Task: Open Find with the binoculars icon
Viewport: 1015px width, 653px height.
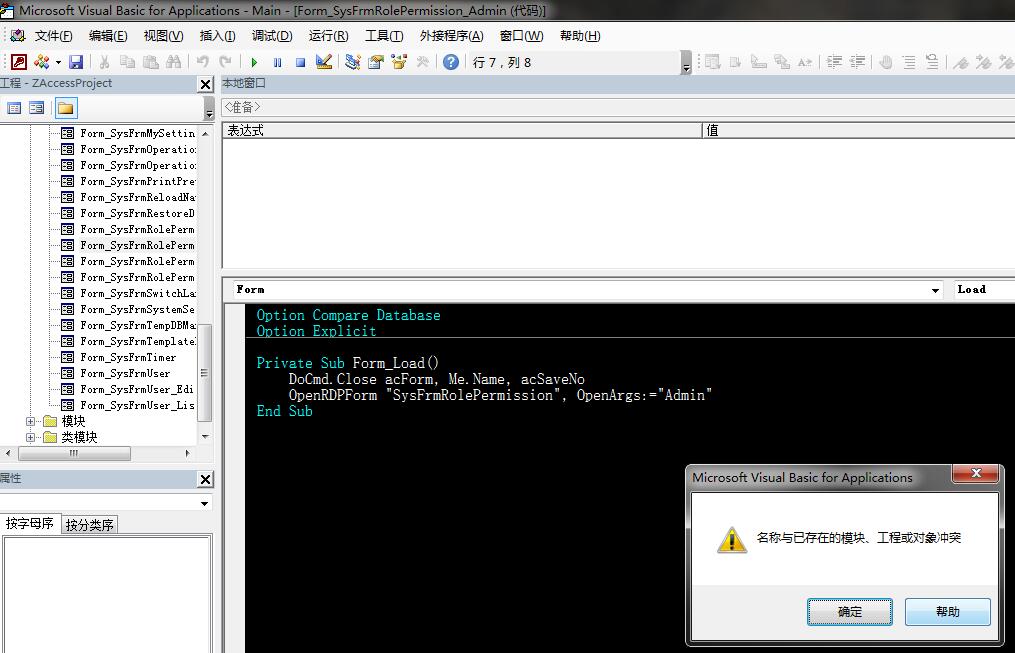Action: pos(173,62)
